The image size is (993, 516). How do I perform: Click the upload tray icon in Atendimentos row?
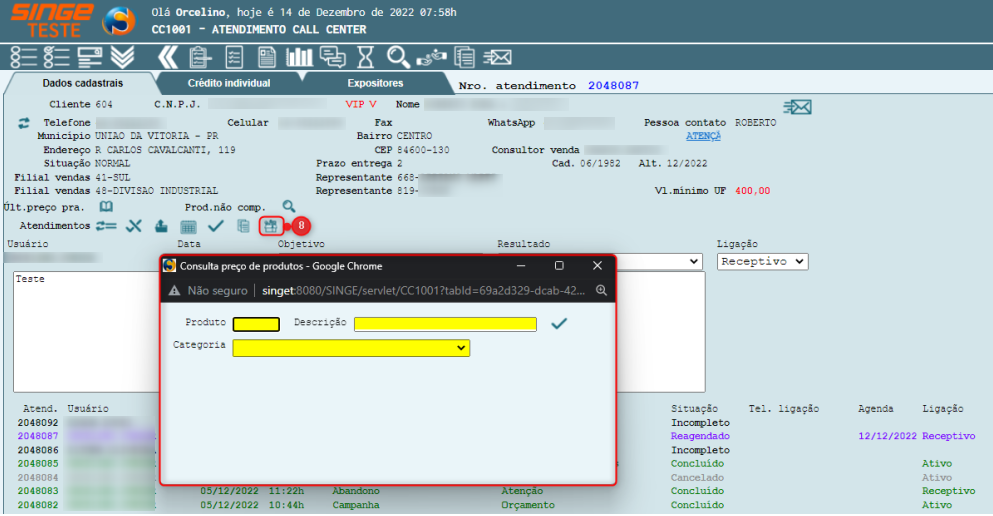click(x=161, y=226)
